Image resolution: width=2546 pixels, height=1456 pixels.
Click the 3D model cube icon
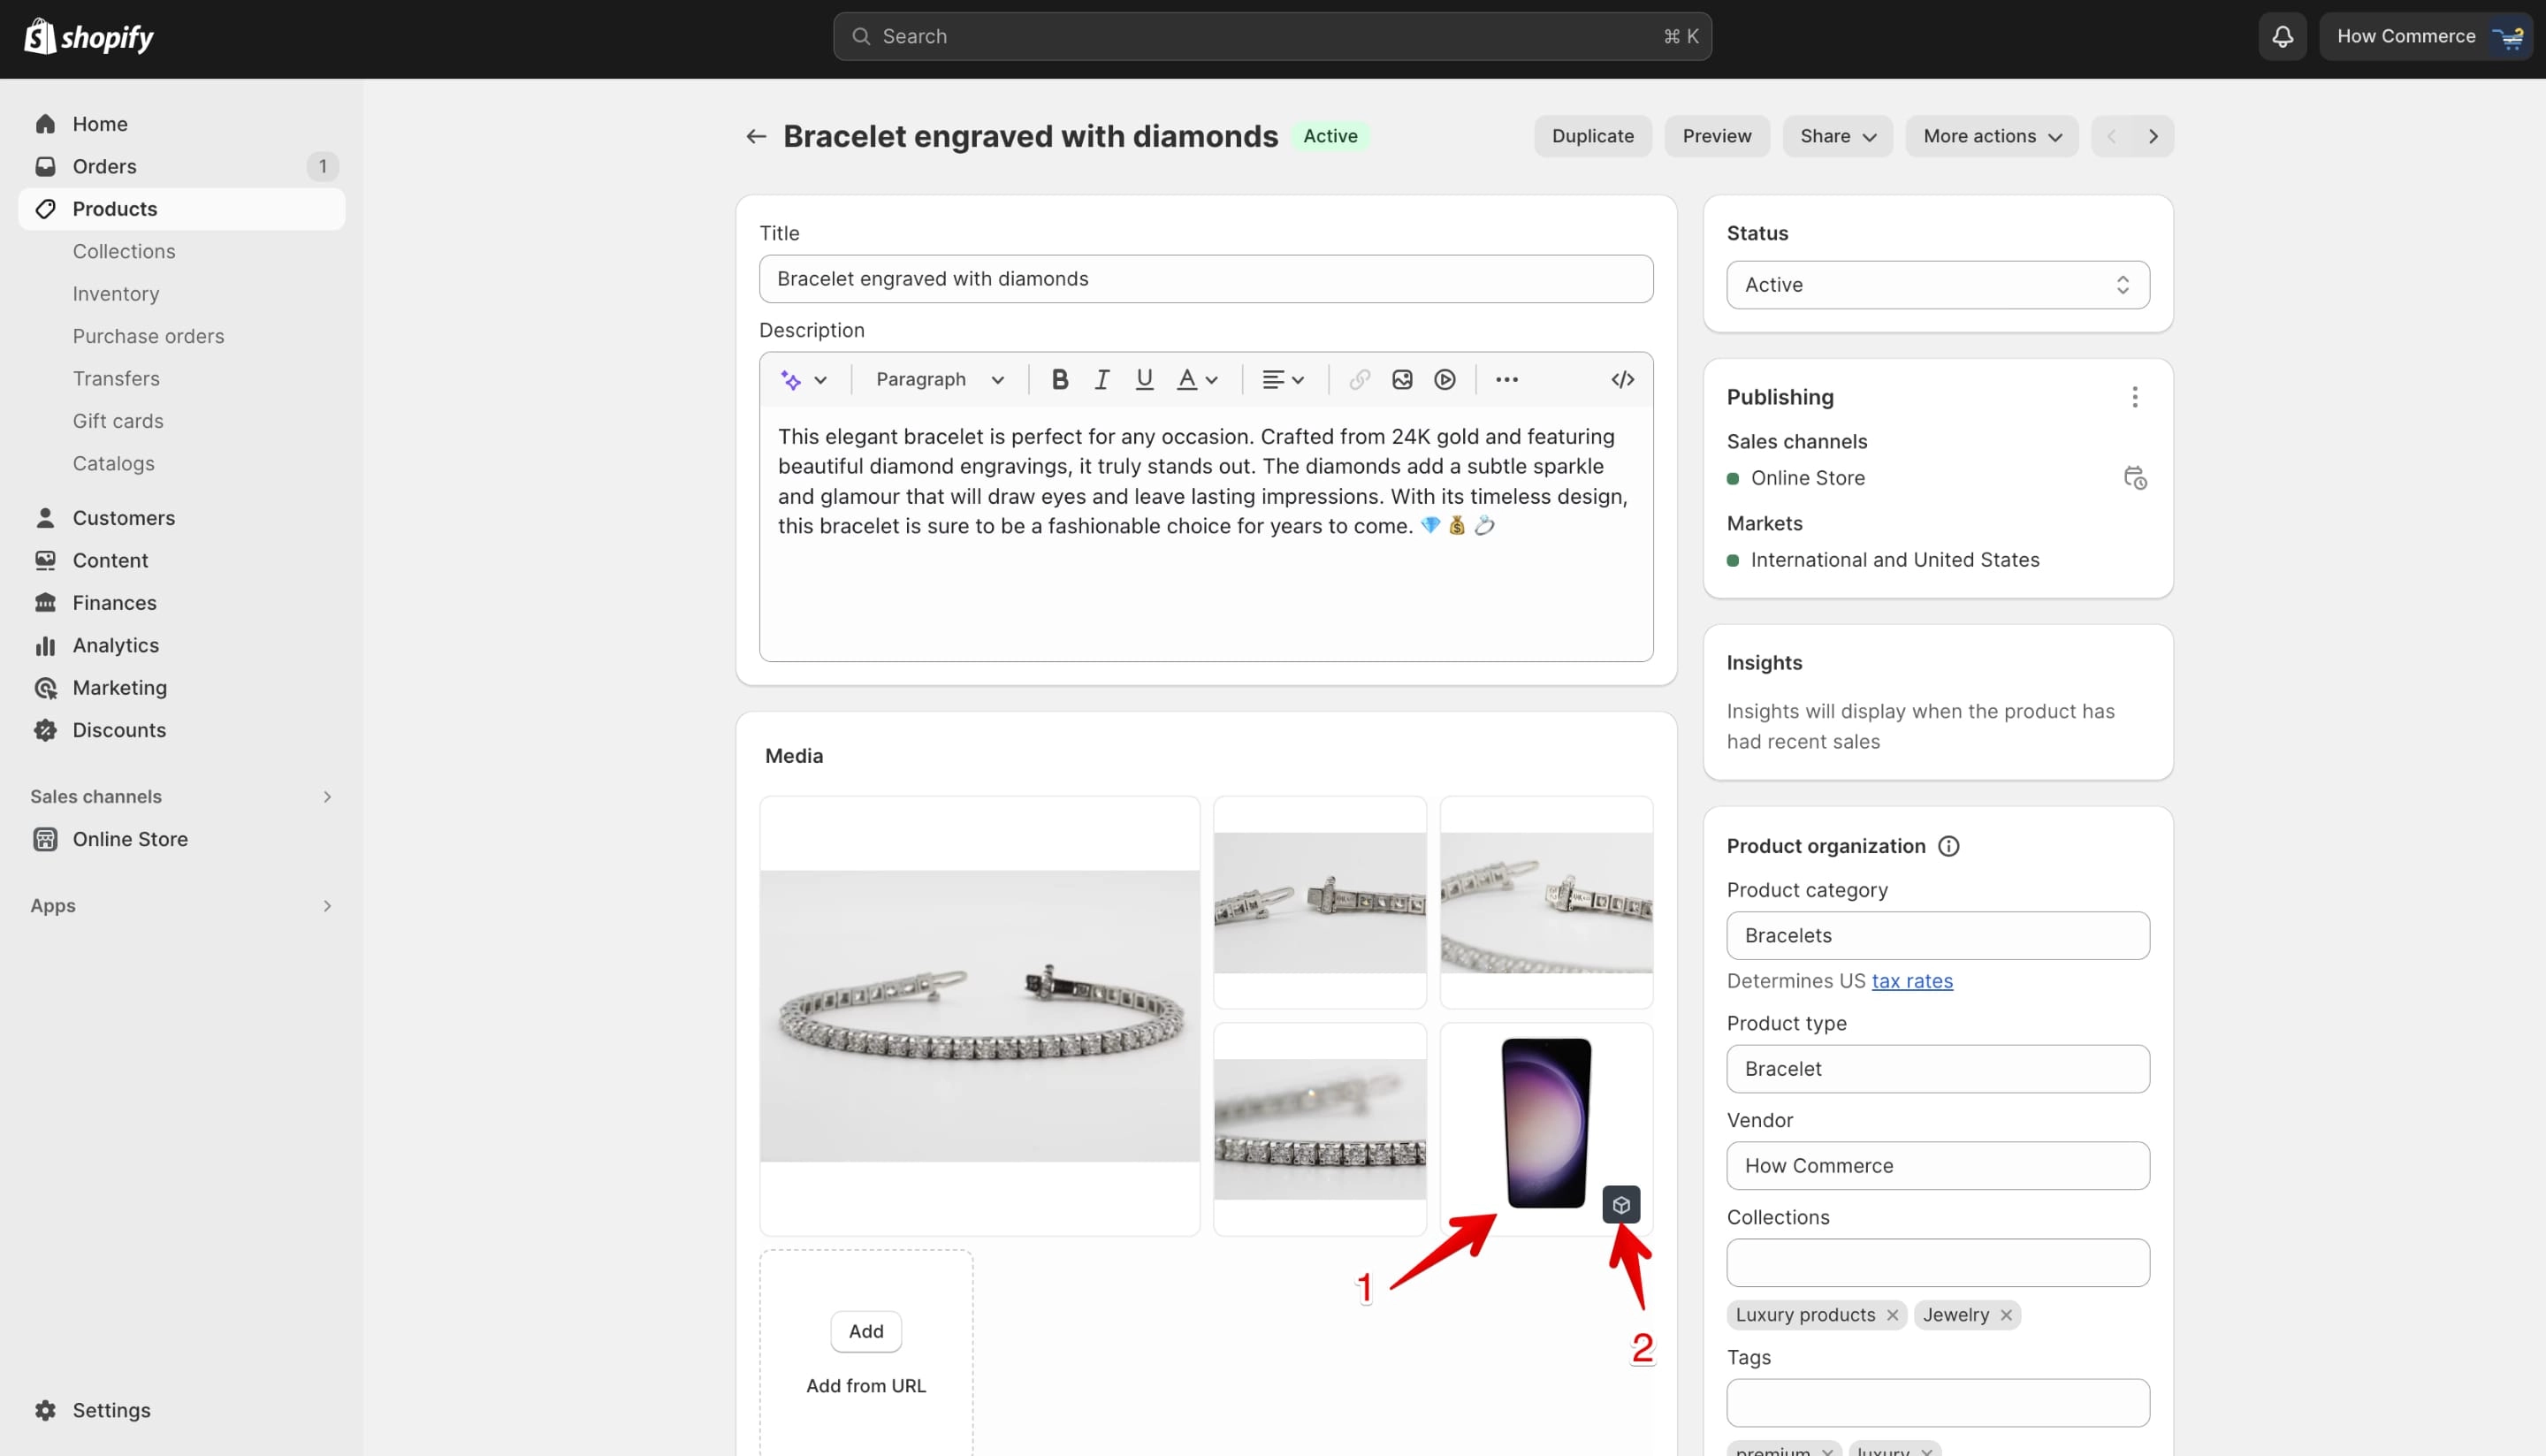[1621, 1205]
